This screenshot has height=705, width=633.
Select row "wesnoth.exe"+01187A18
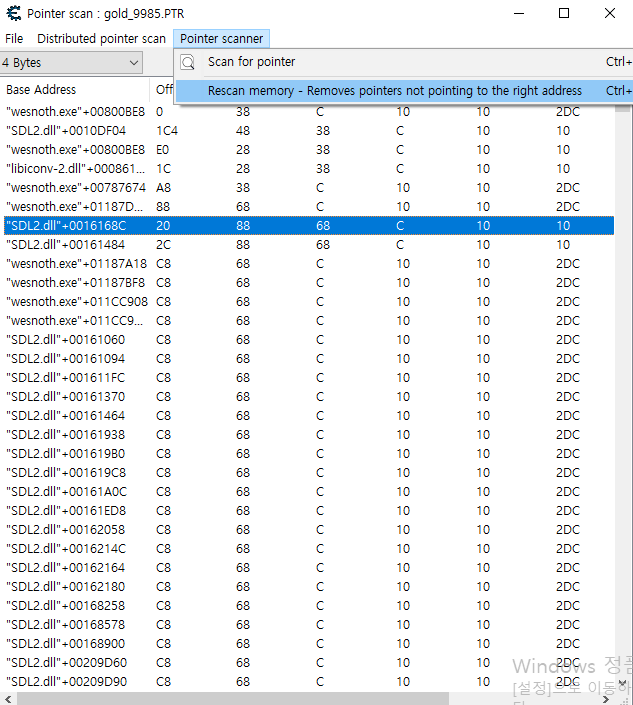309,263
